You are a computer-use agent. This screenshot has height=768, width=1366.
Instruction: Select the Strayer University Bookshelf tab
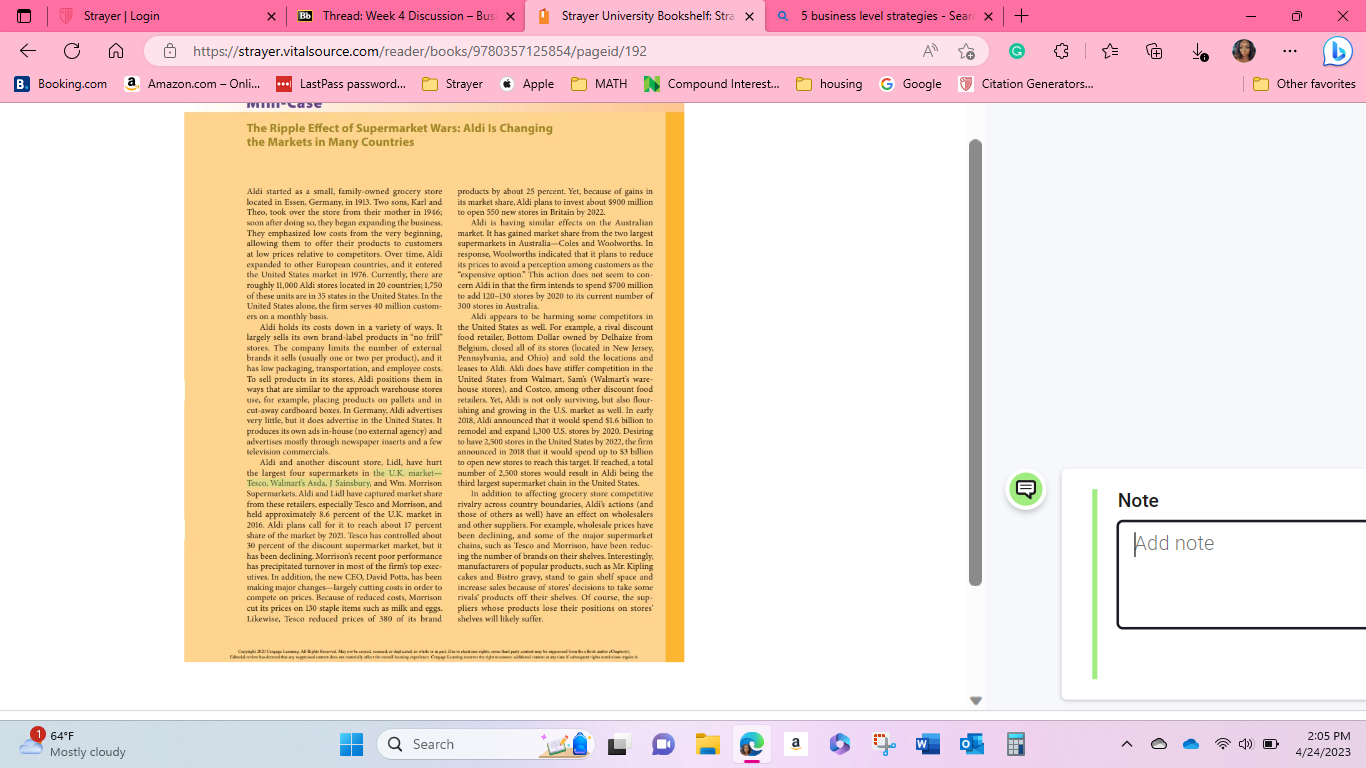click(646, 16)
